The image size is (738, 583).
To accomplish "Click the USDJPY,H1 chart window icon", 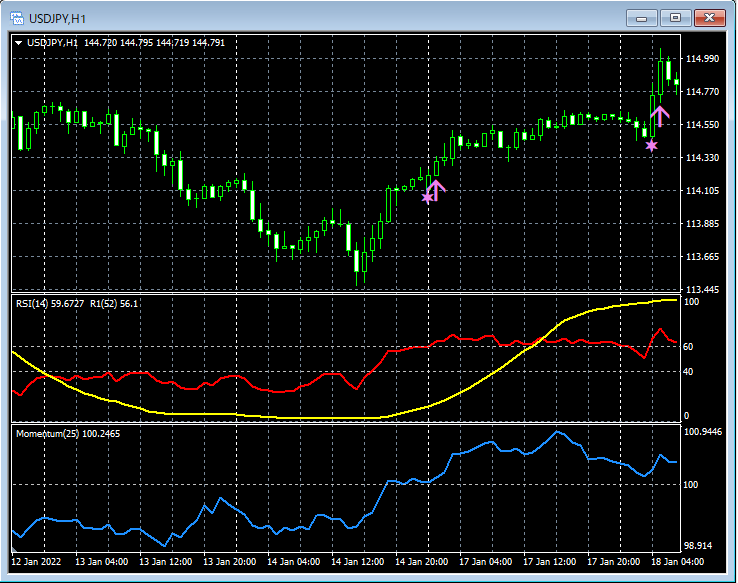I will pyautogui.click(x=17, y=18).
